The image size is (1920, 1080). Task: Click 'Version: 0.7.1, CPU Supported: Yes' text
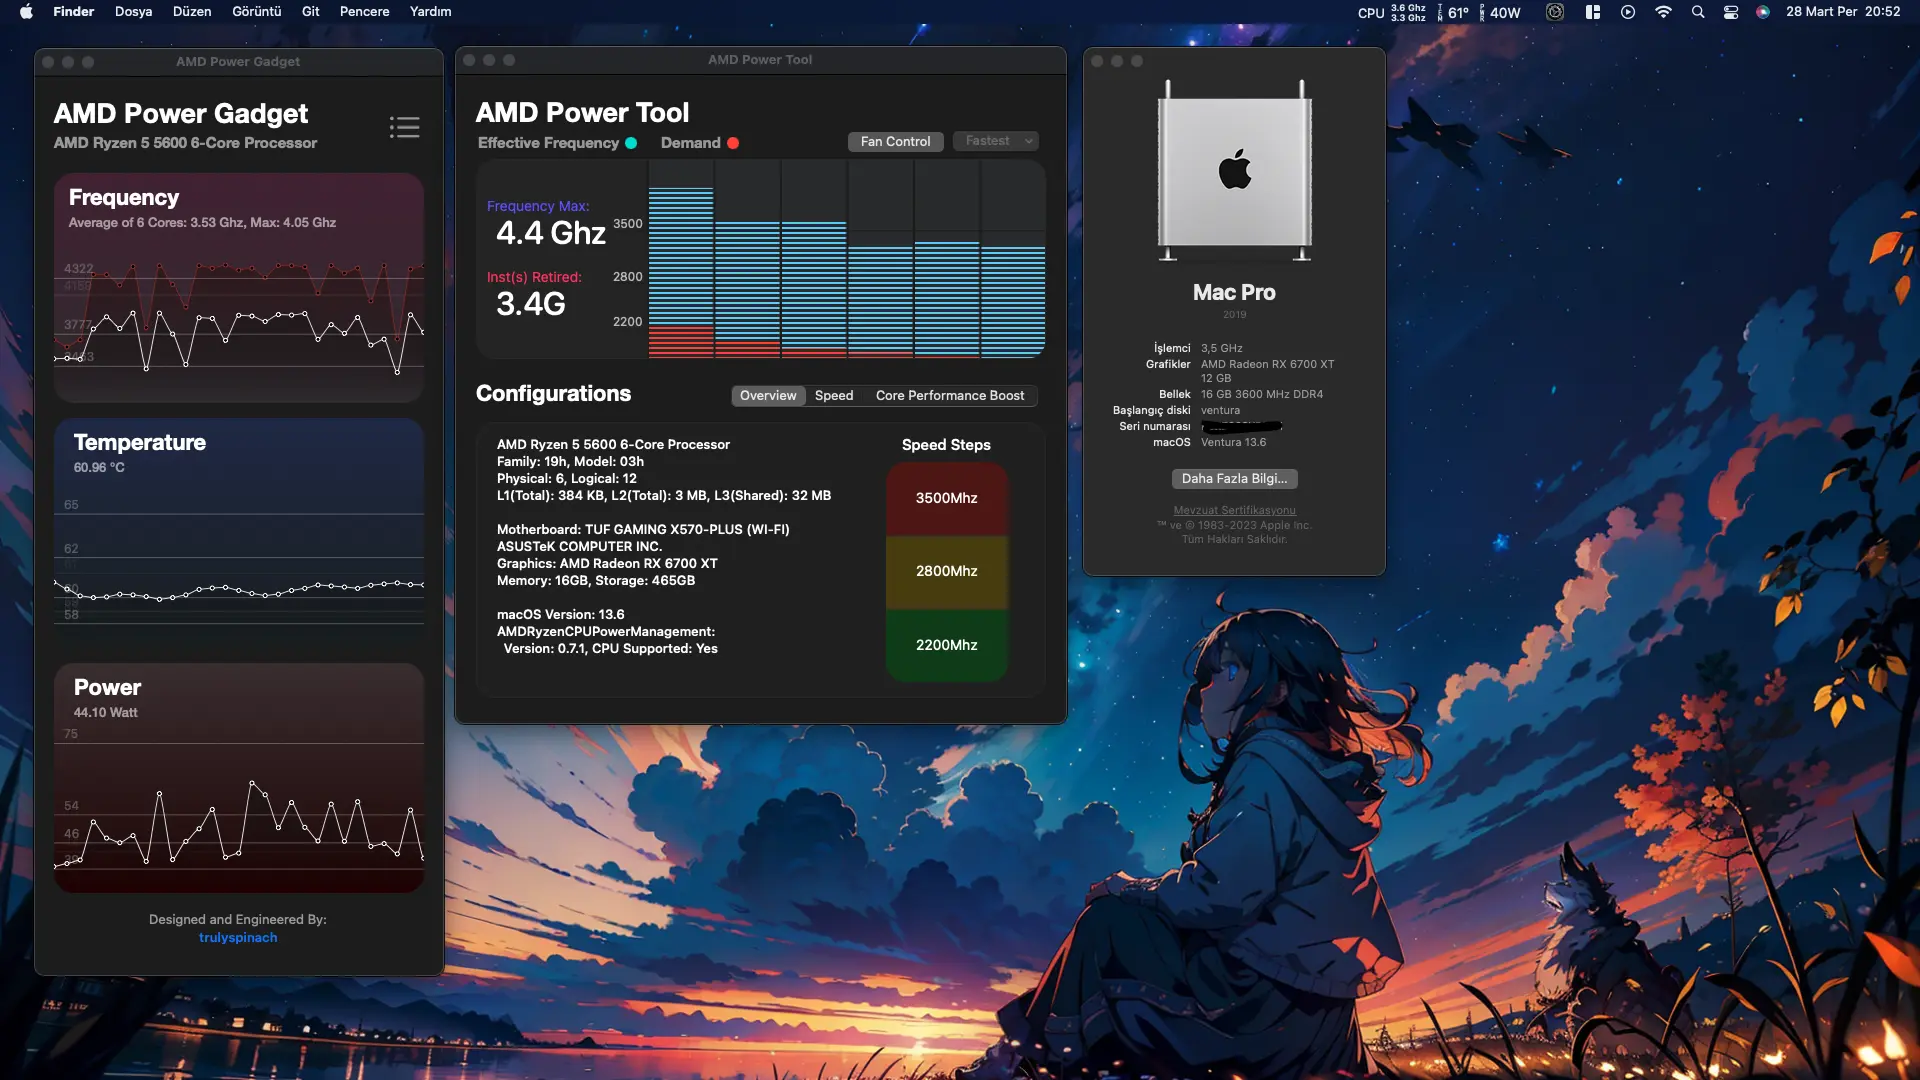point(611,648)
